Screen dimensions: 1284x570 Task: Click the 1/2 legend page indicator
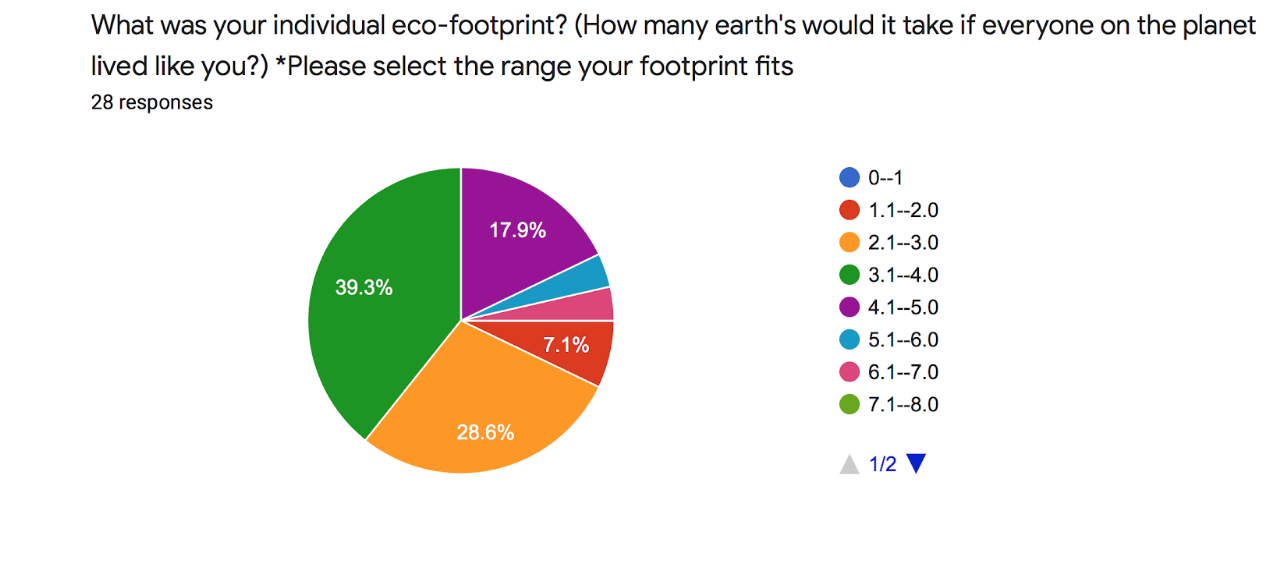[883, 464]
